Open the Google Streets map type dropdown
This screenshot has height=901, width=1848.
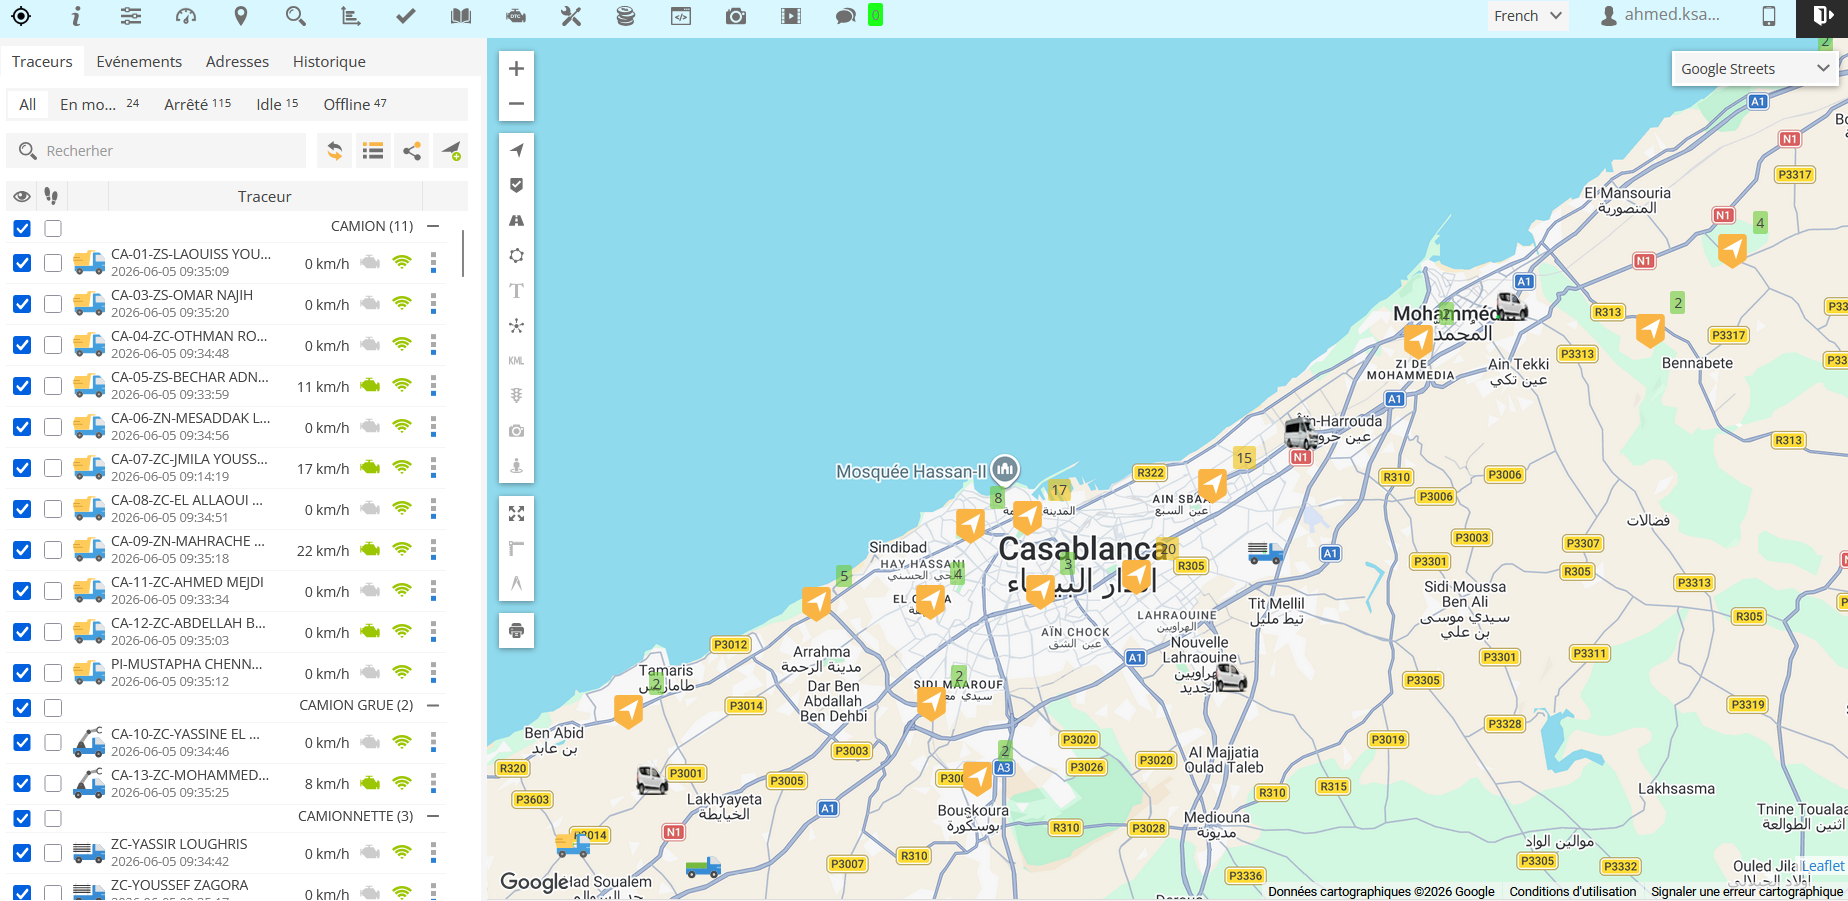(x=1754, y=69)
